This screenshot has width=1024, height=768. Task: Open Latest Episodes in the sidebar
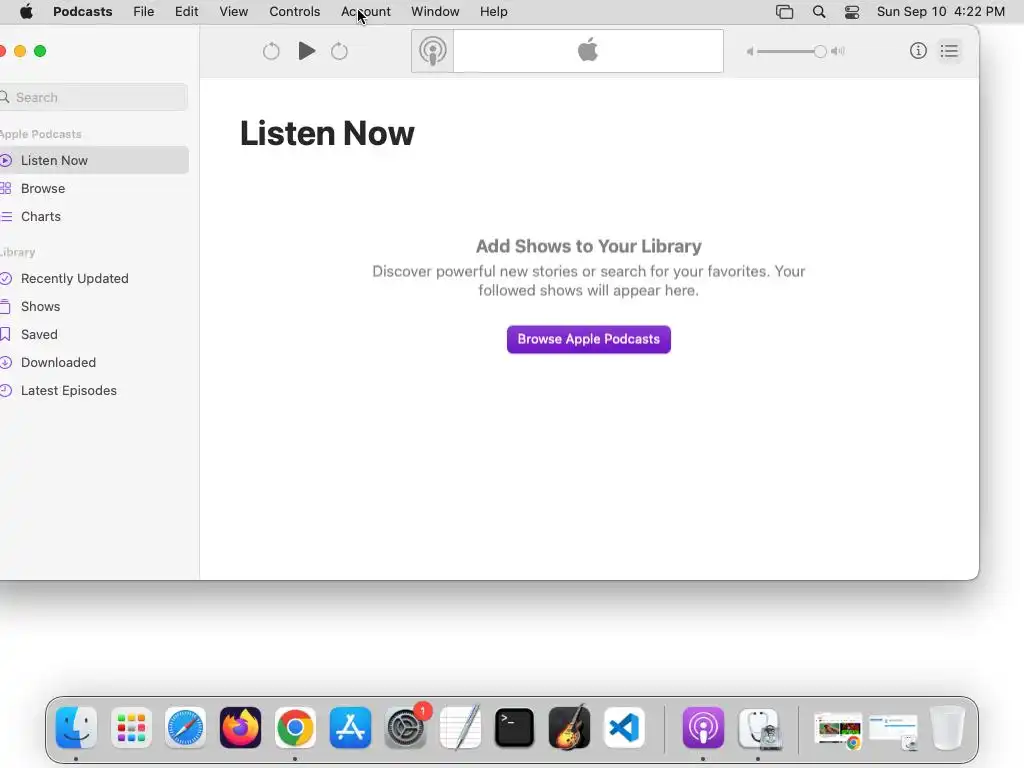(93, 391)
